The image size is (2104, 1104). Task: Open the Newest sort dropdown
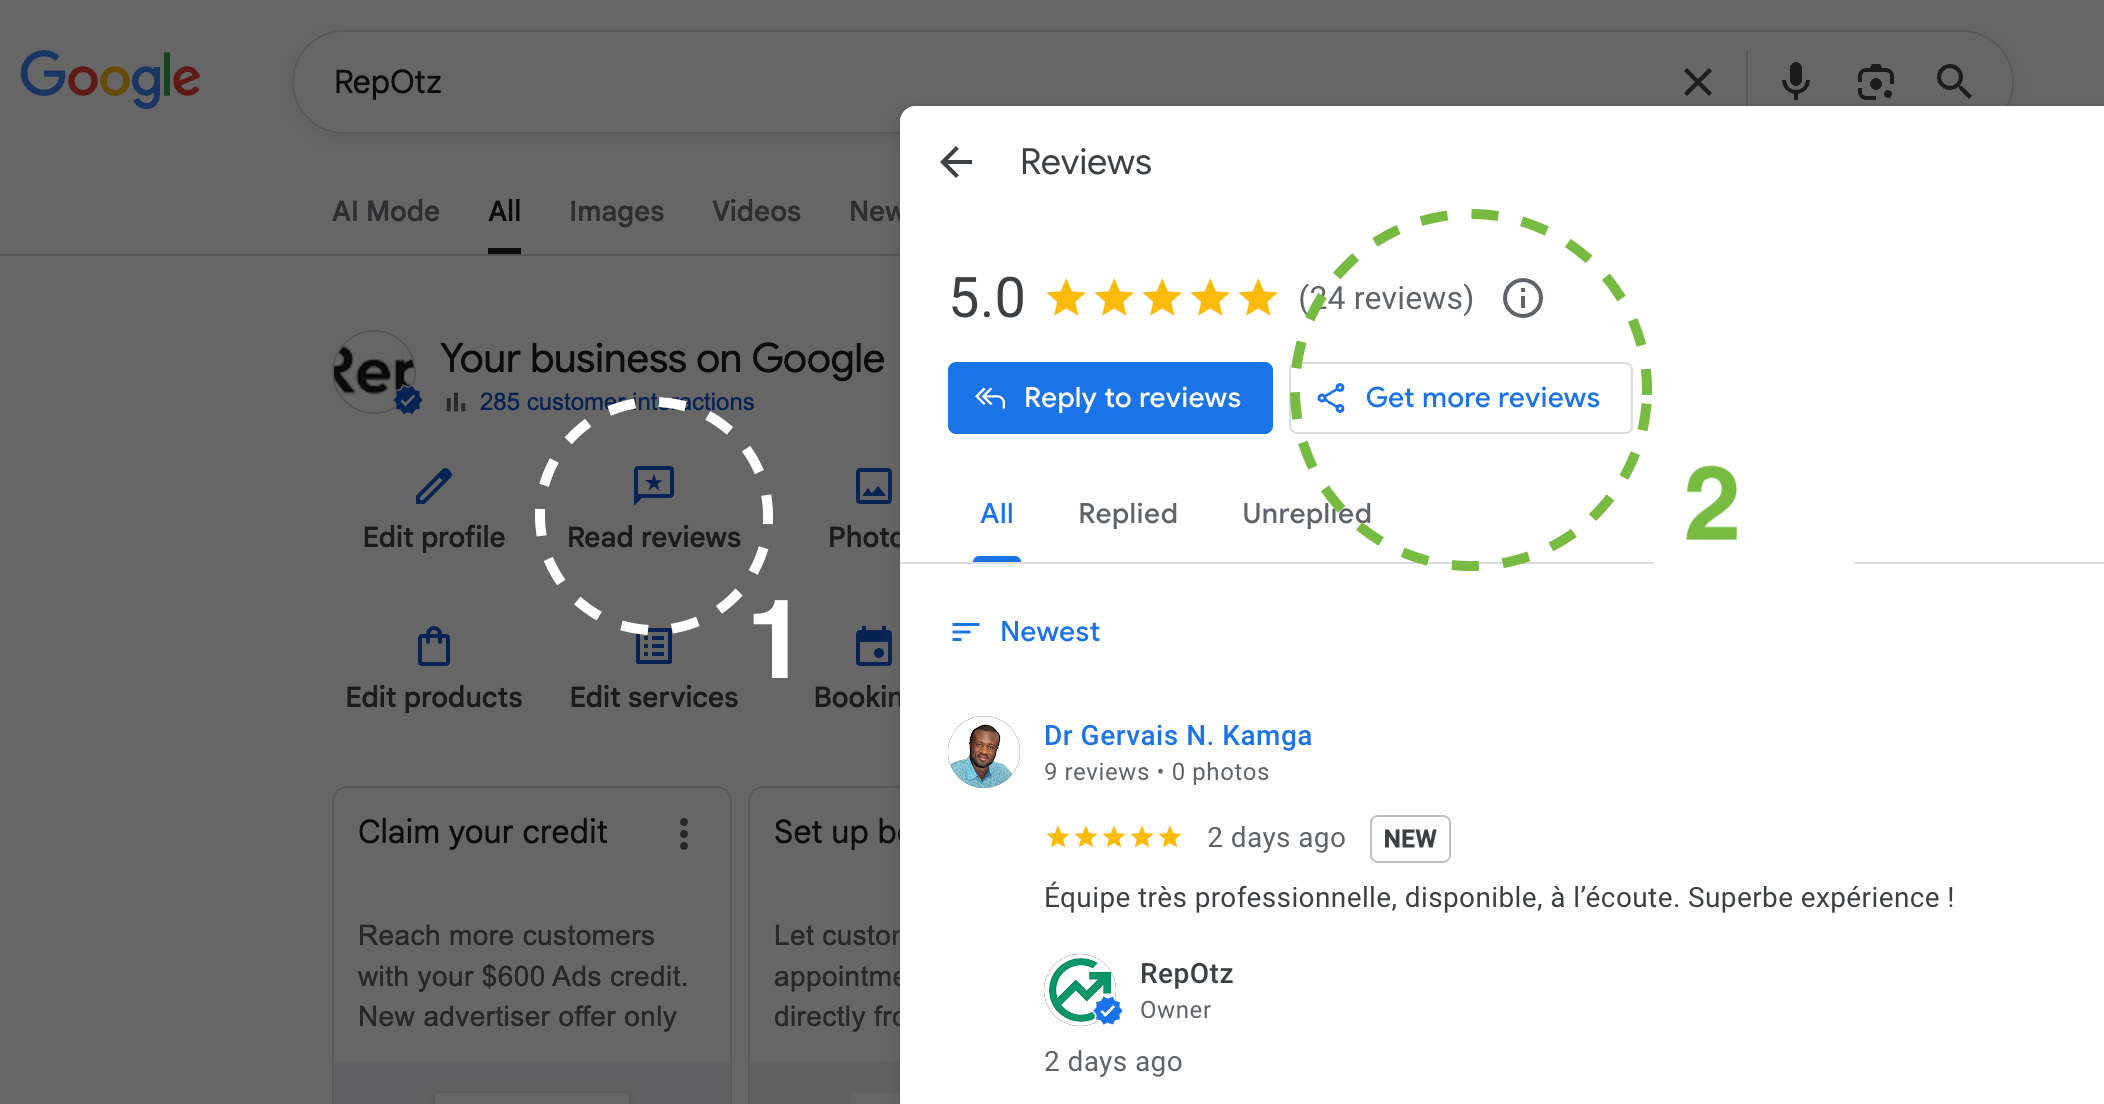point(1023,631)
